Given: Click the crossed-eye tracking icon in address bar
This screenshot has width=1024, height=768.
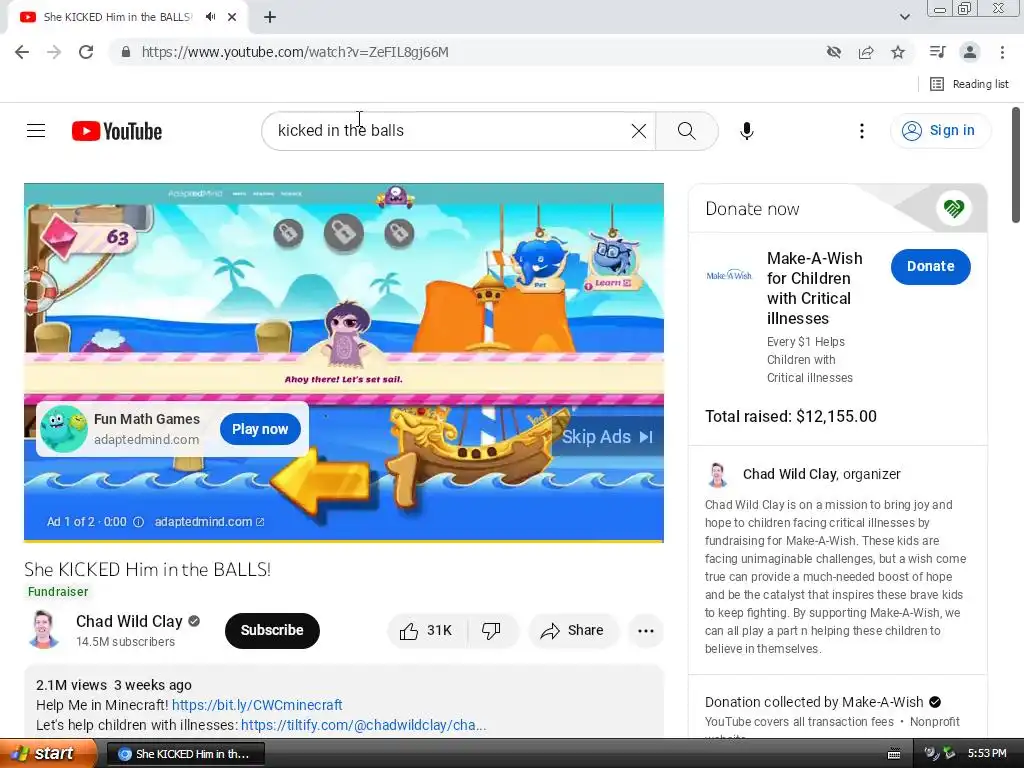Looking at the screenshot, I should pos(833,52).
